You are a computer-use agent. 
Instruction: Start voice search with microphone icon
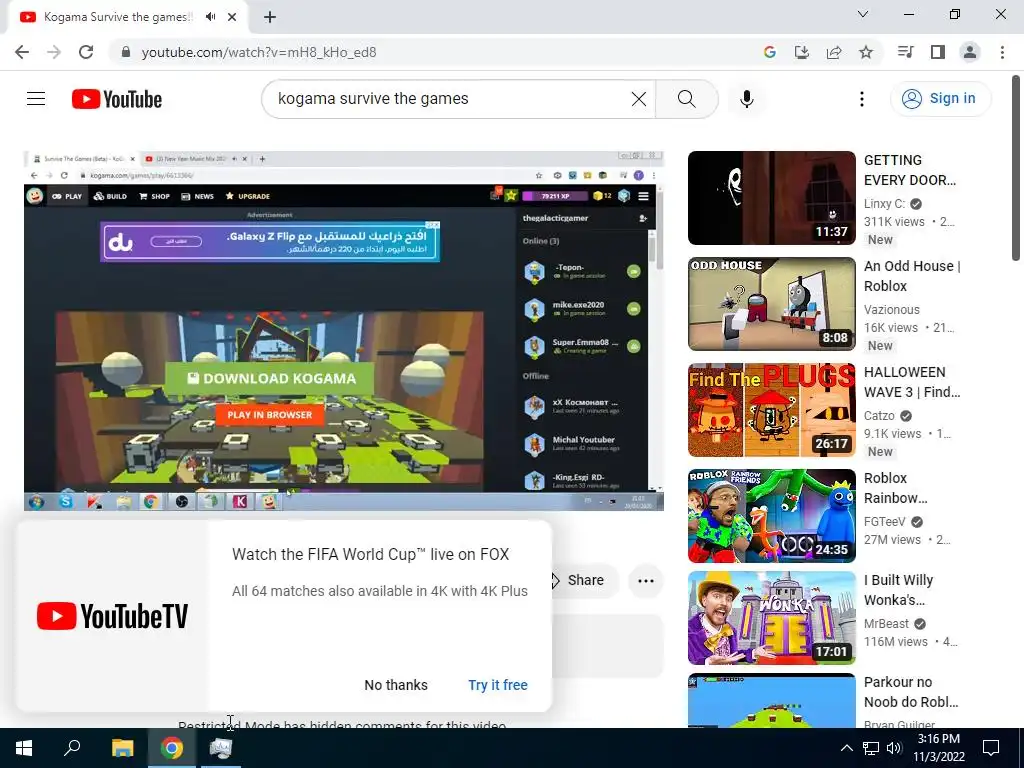point(746,99)
